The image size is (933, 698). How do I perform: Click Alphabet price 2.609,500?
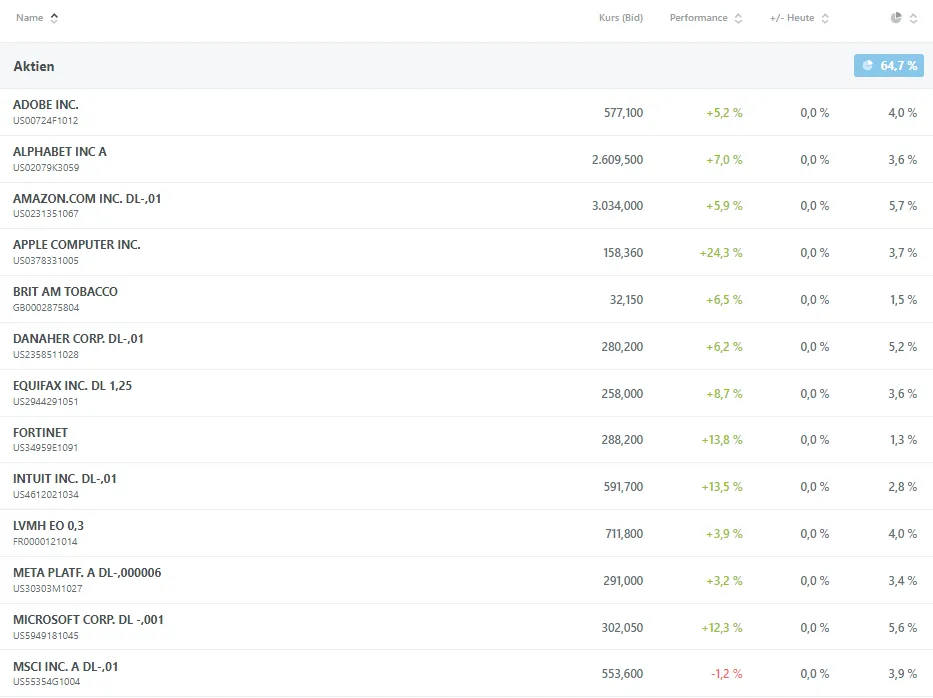[618, 159]
